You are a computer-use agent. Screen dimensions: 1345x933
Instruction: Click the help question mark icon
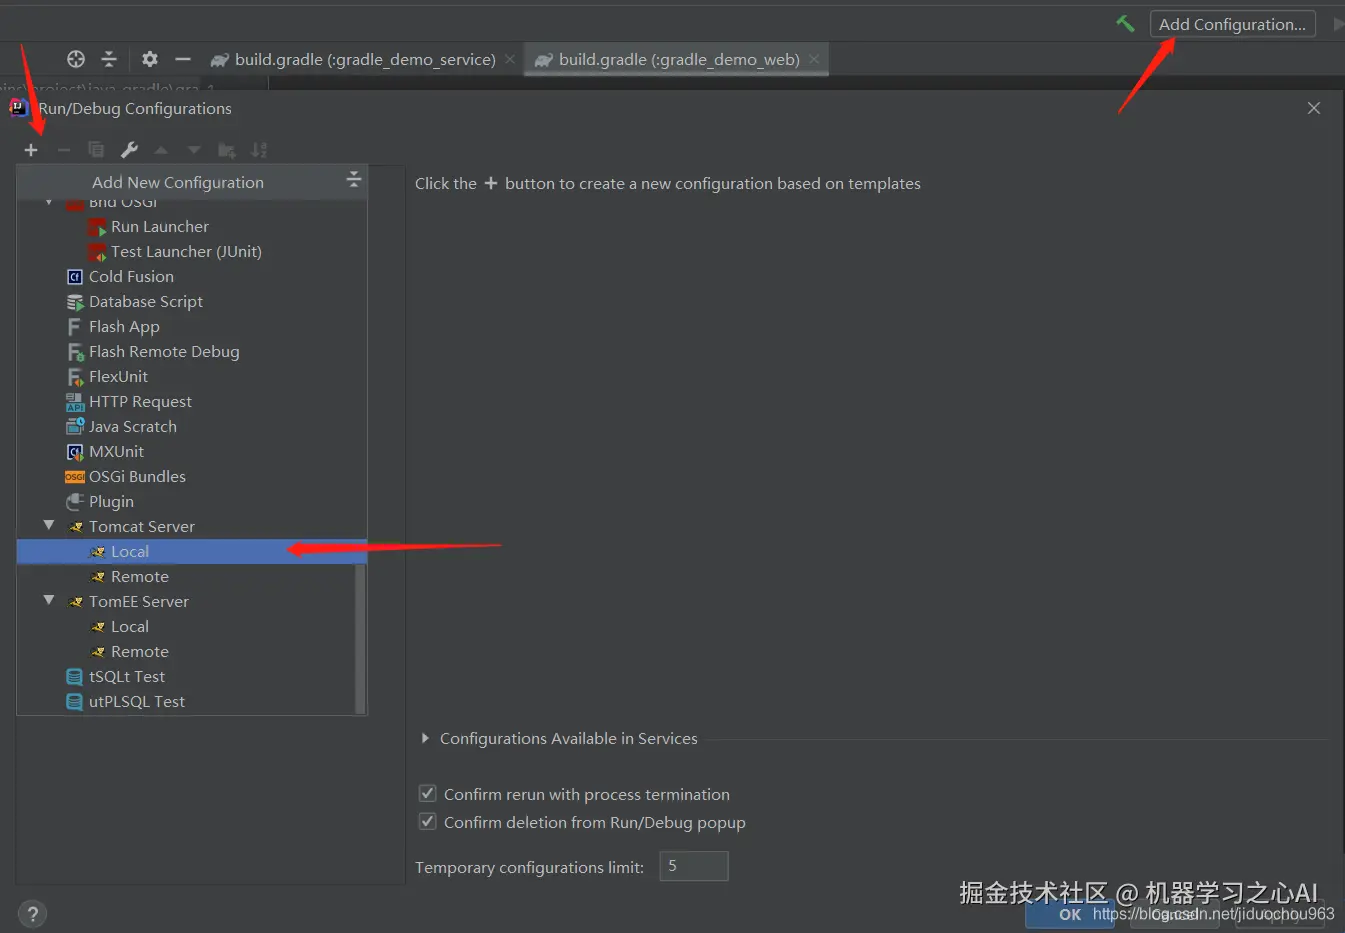click(32, 914)
